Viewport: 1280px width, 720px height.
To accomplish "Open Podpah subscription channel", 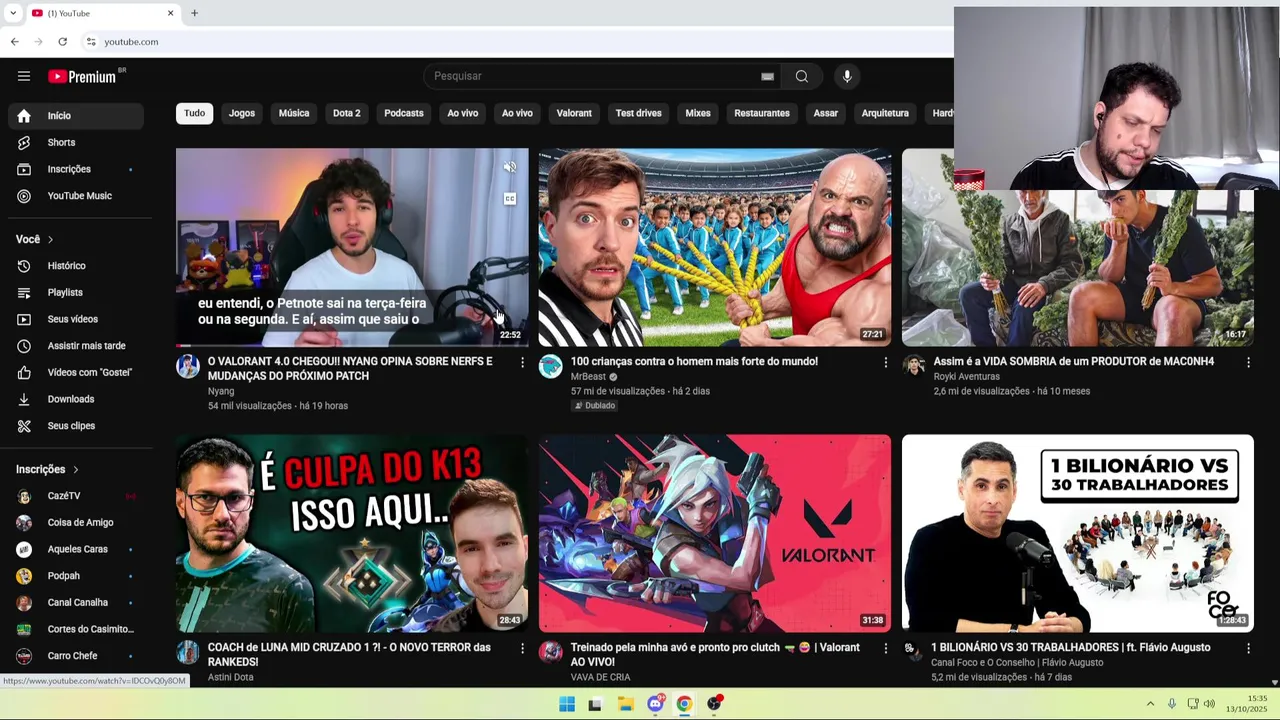I will [x=76, y=576].
